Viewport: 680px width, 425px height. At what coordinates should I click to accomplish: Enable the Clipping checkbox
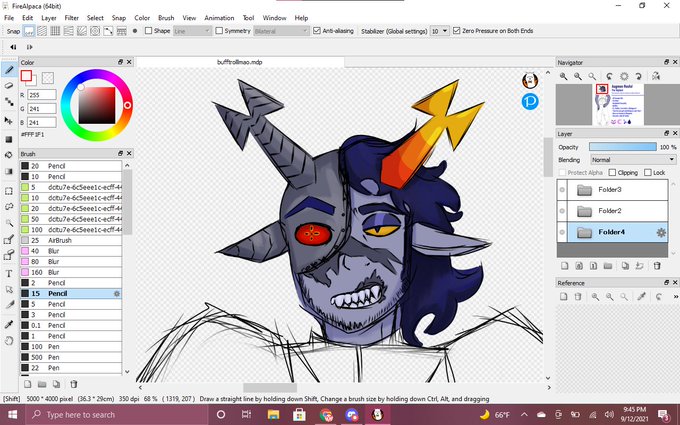point(612,173)
